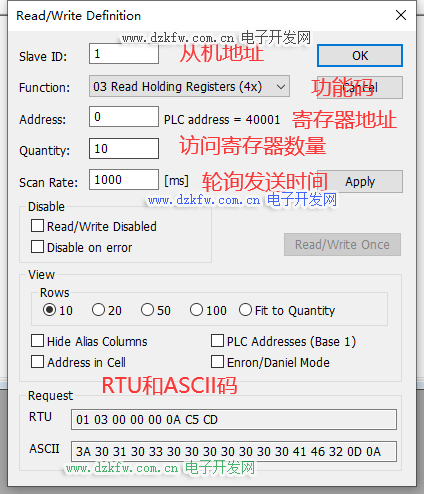Select the 10 rows radio button
Screen dimensions: 424x494
(49, 310)
